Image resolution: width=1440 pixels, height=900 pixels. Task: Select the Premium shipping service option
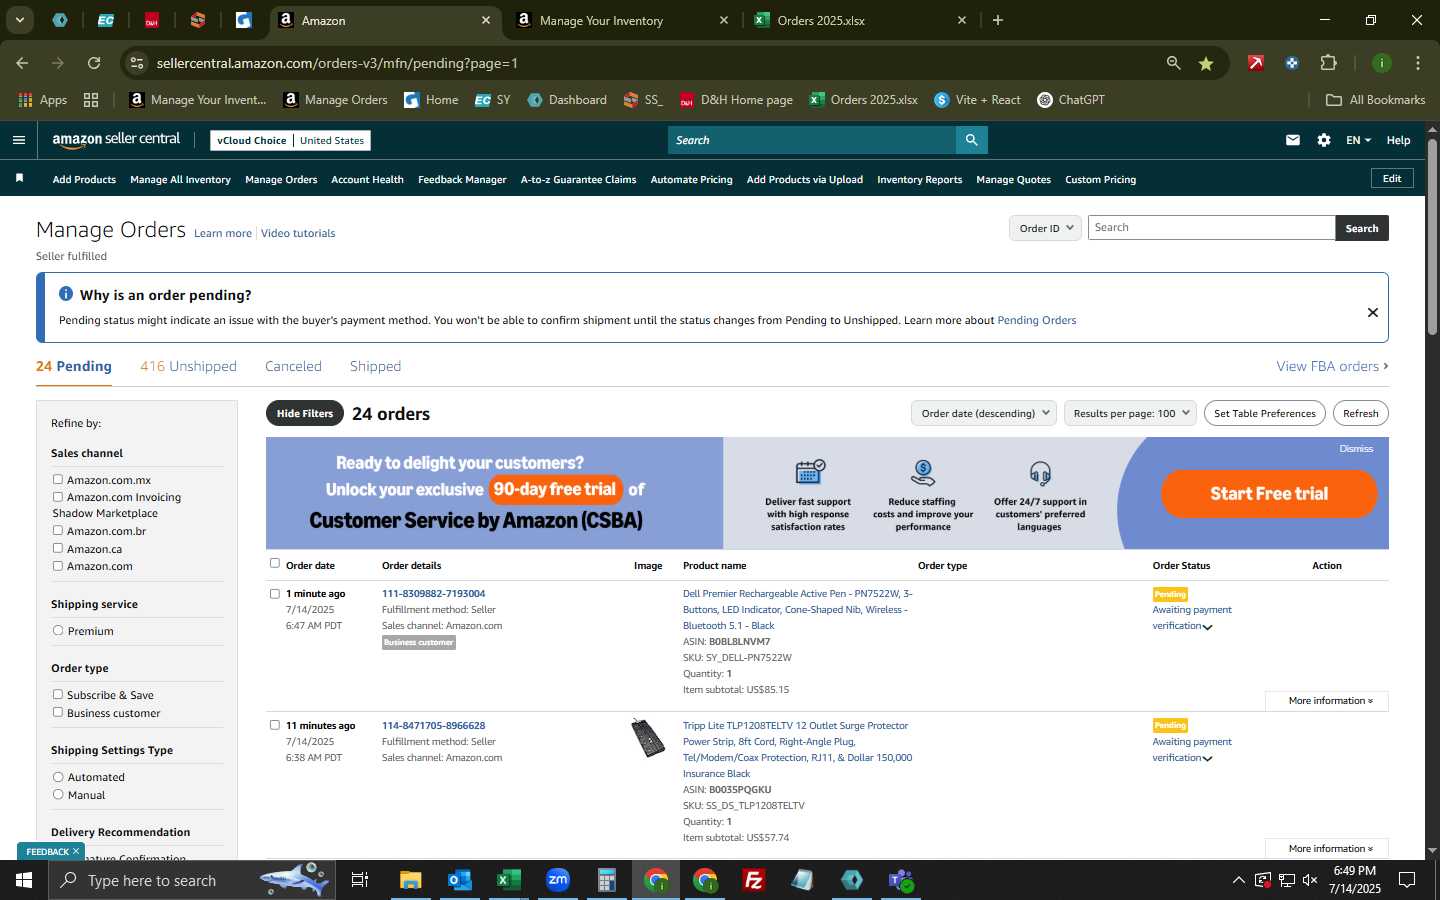(58, 631)
